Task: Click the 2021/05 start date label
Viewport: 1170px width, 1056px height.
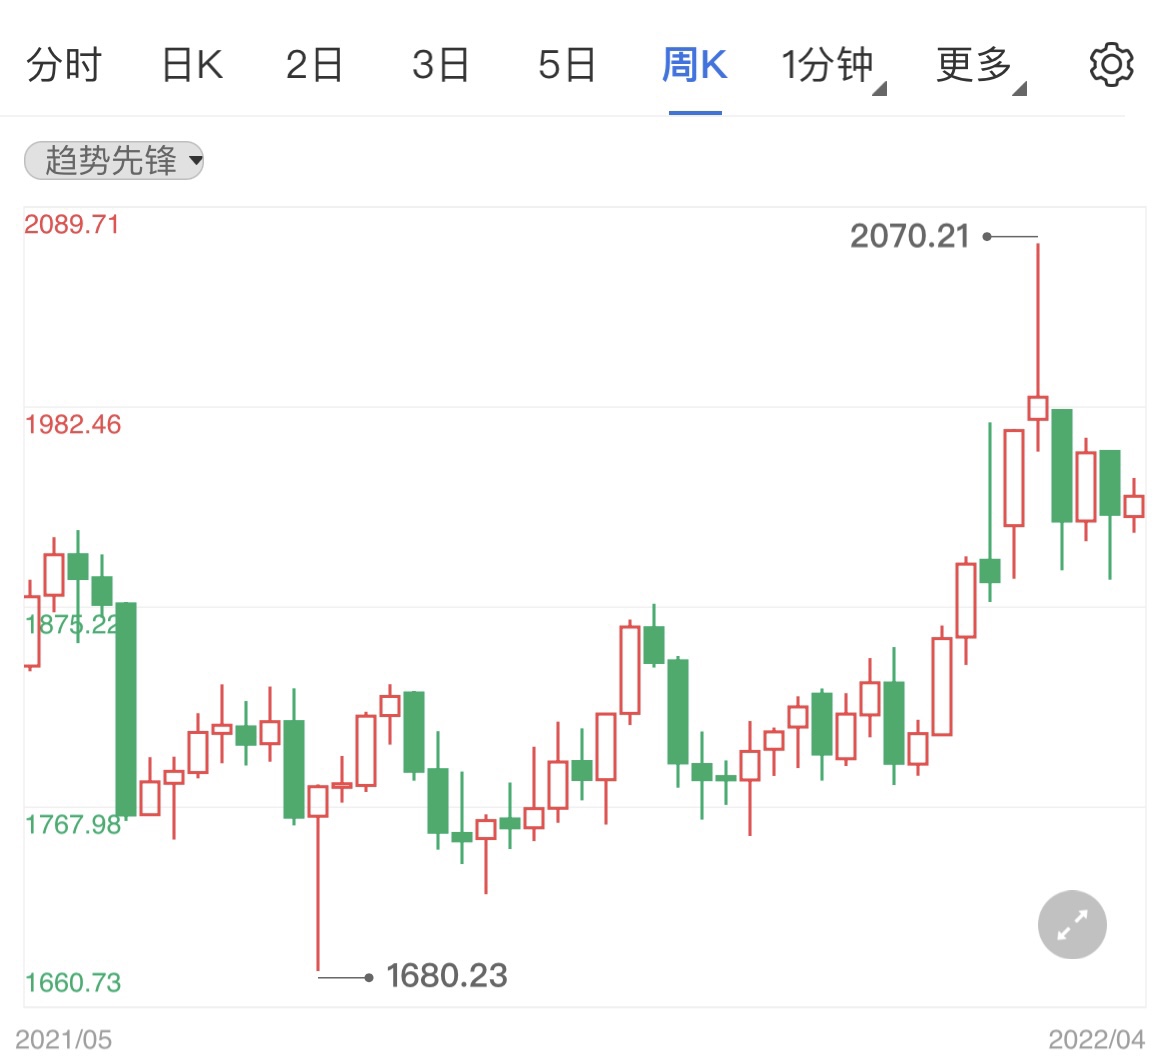Action: tap(63, 1040)
